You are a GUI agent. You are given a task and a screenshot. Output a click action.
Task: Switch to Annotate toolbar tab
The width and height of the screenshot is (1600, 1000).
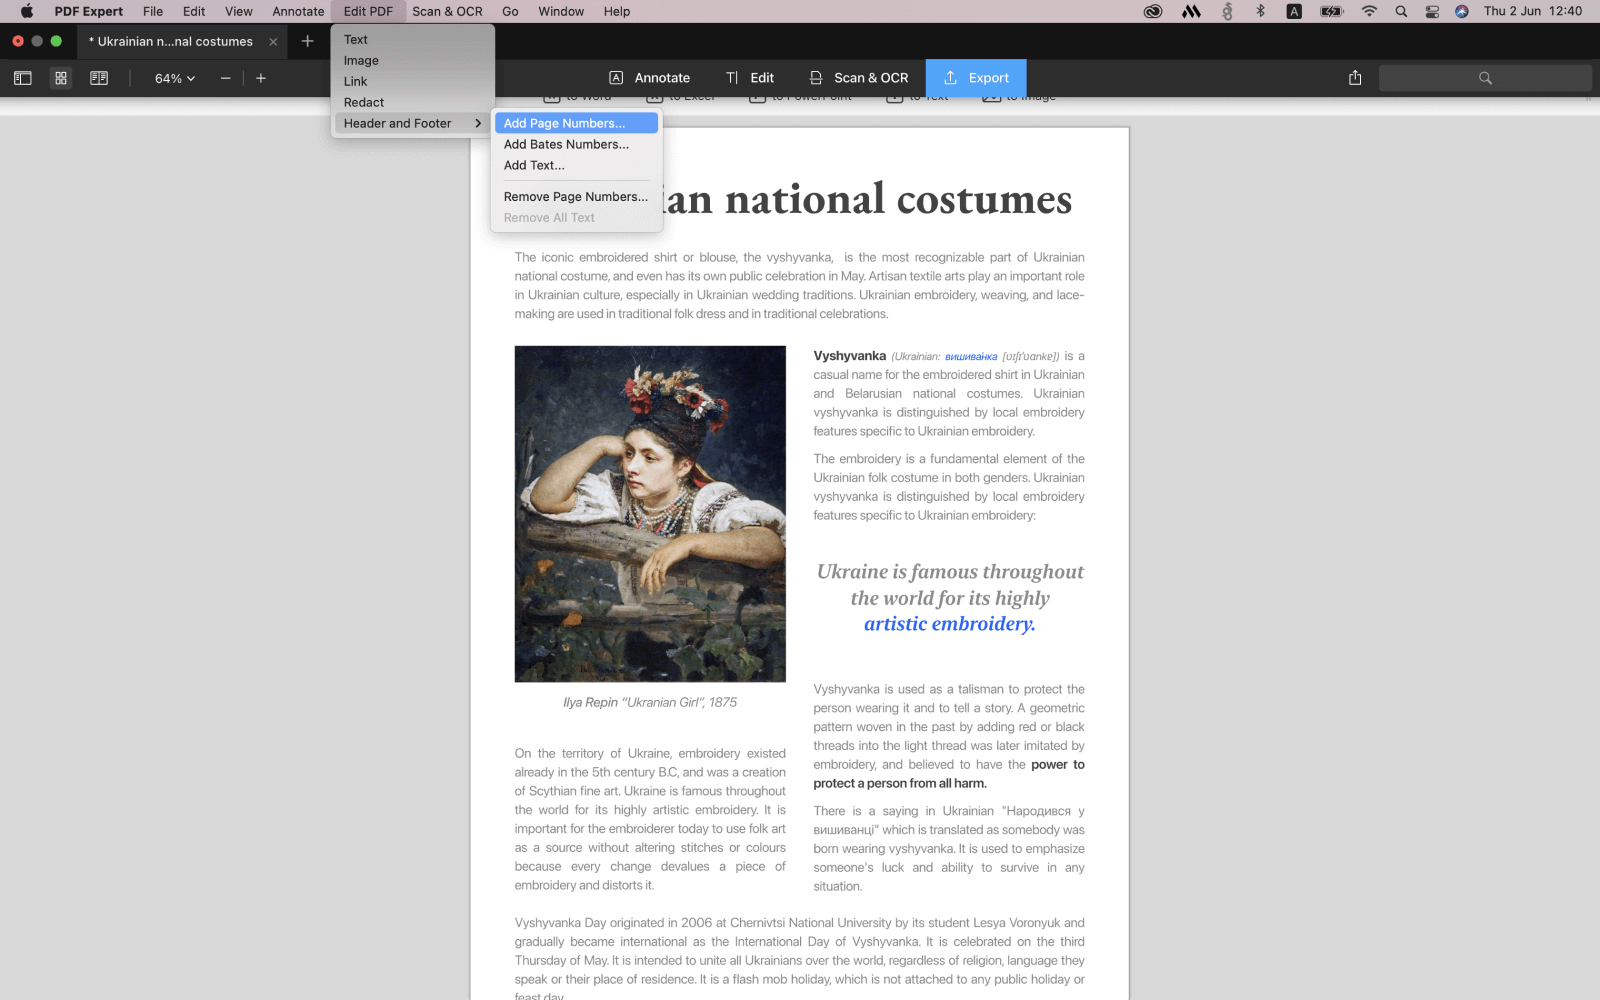tap(650, 78)
